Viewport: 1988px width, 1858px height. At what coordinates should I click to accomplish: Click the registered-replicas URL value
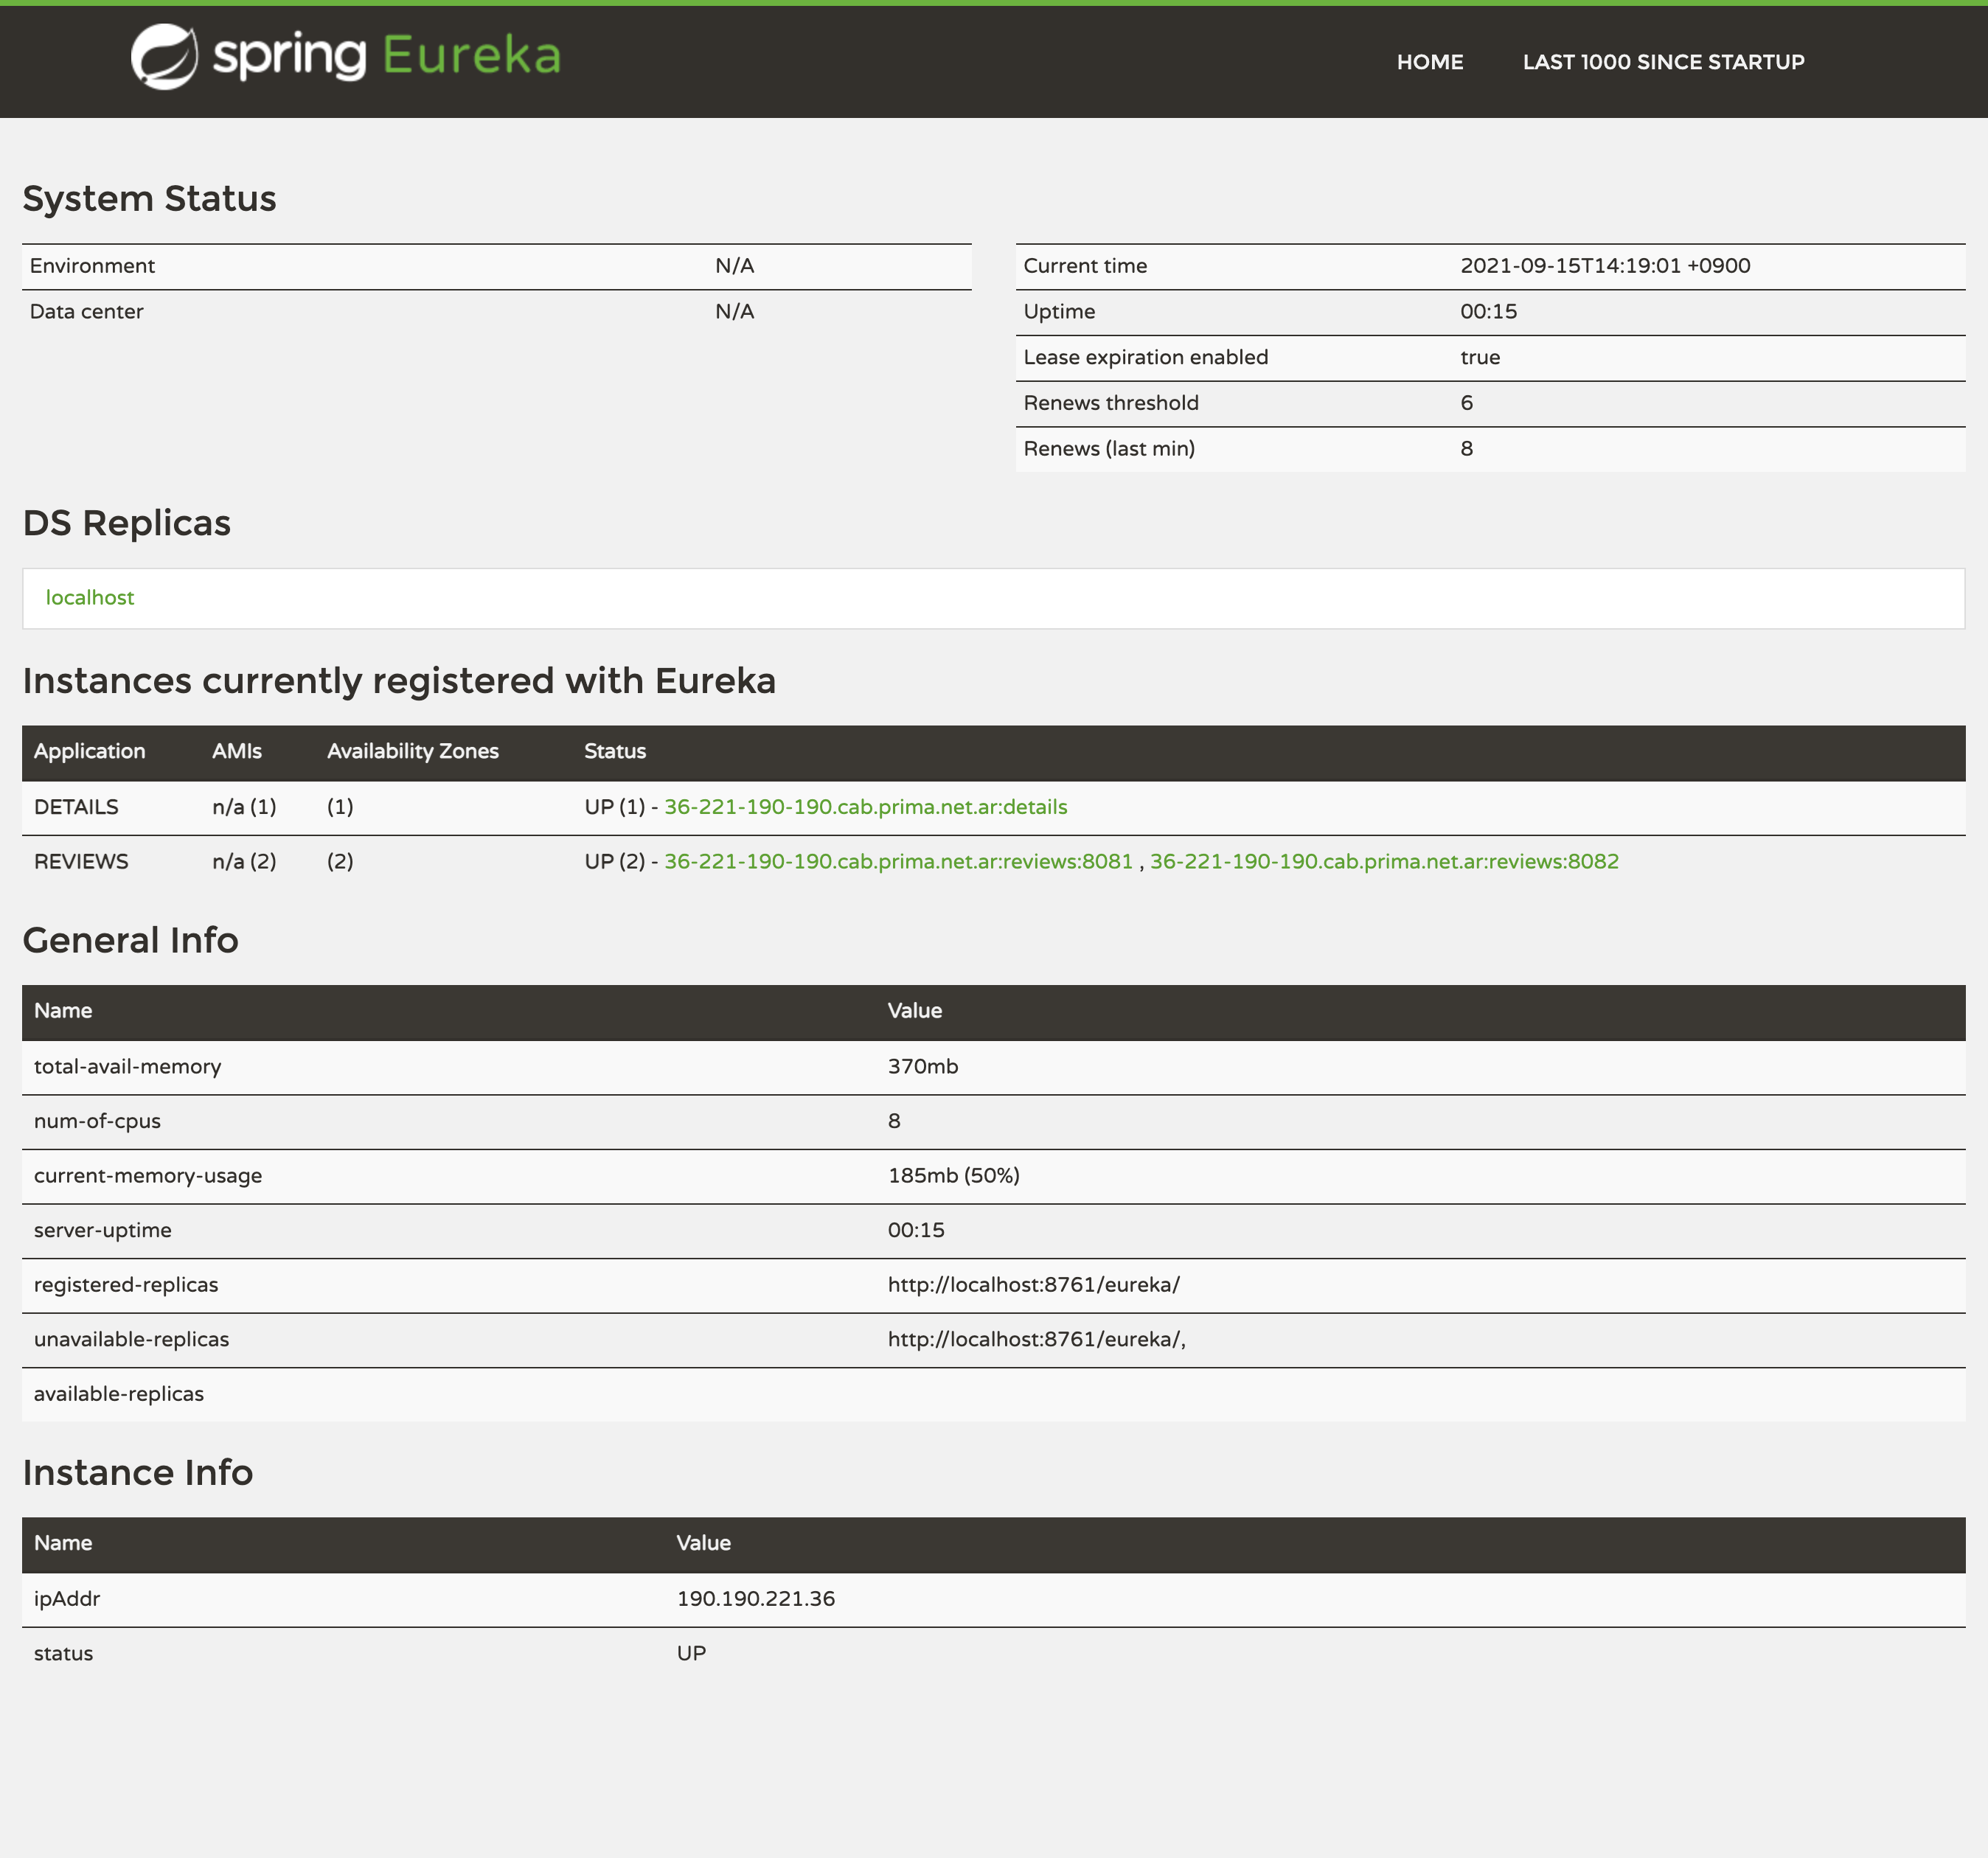point(1034,1284)
